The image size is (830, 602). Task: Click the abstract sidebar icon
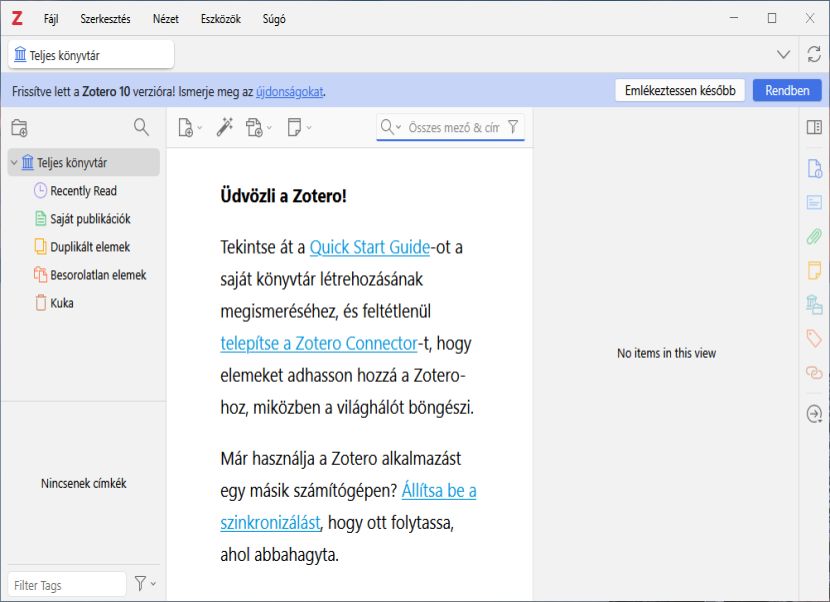(814, 202)
